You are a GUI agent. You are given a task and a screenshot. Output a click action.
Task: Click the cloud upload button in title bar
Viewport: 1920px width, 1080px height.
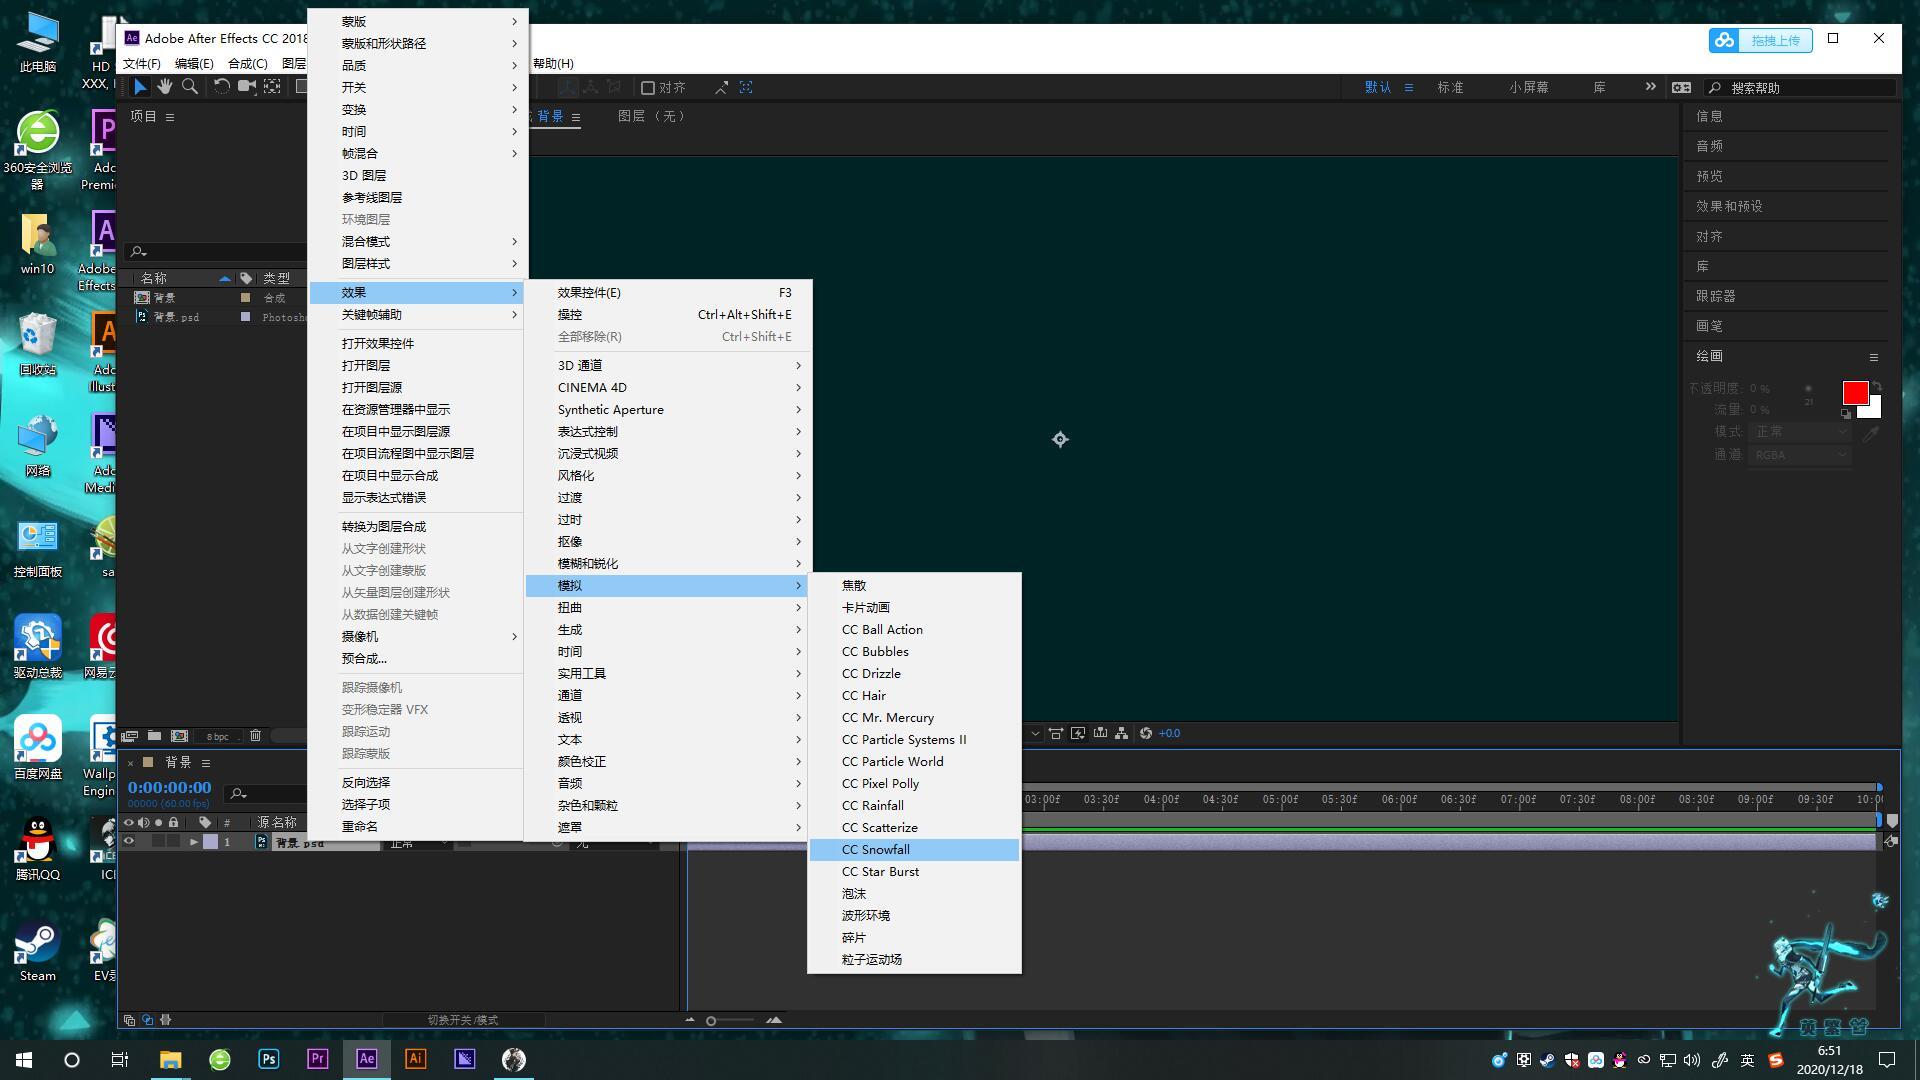(x=1760, y=40)
